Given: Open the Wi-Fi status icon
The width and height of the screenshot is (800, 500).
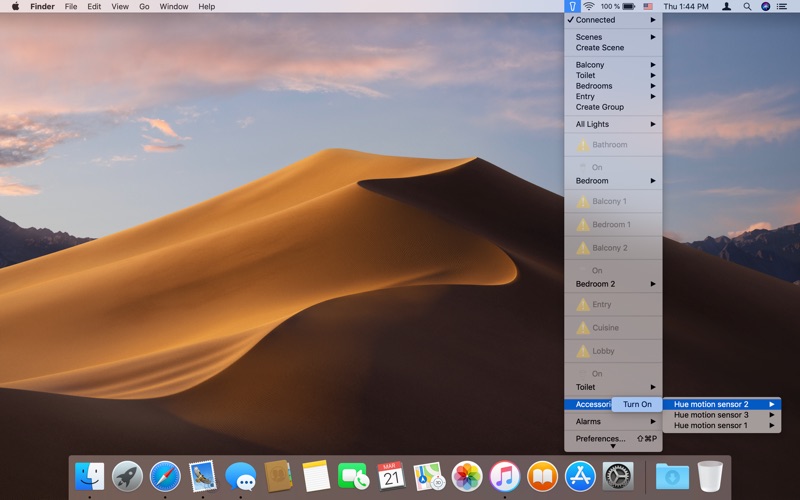Looking at the screenshot, I should [x=589, y=6].
